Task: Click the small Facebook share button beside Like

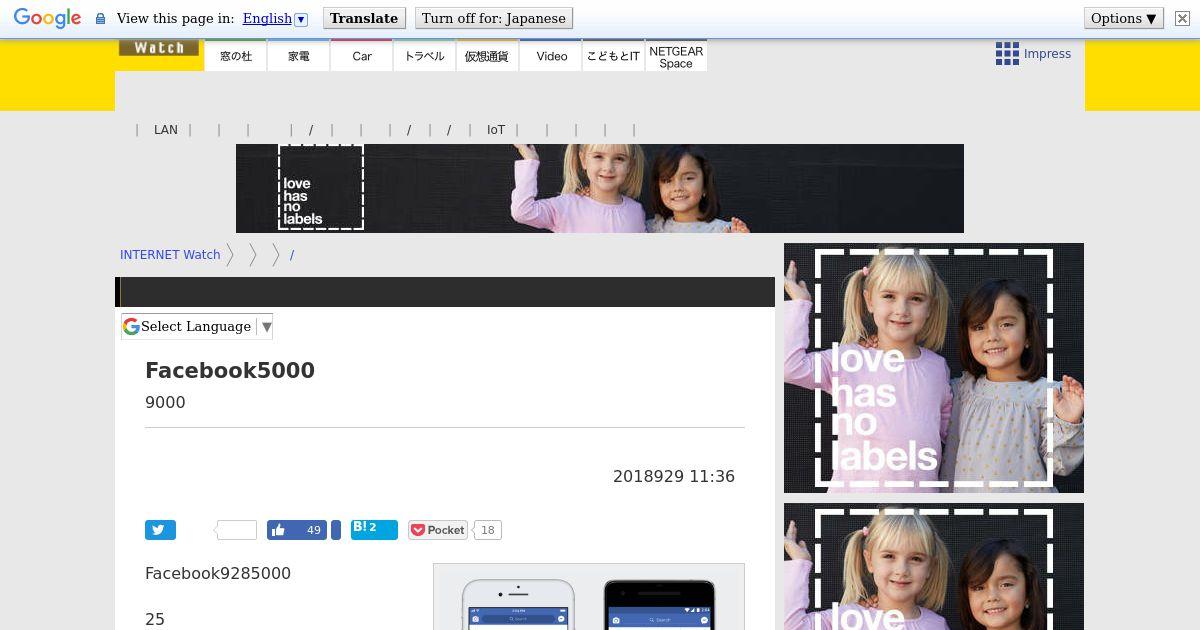Action: pyautogui.click(x=336, y=530)
